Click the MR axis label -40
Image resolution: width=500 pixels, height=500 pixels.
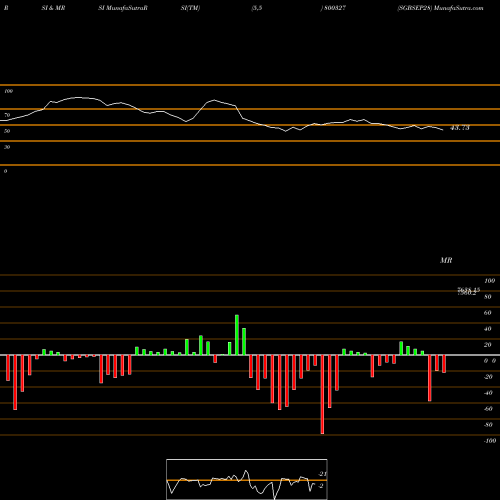[x=488, y=393]
